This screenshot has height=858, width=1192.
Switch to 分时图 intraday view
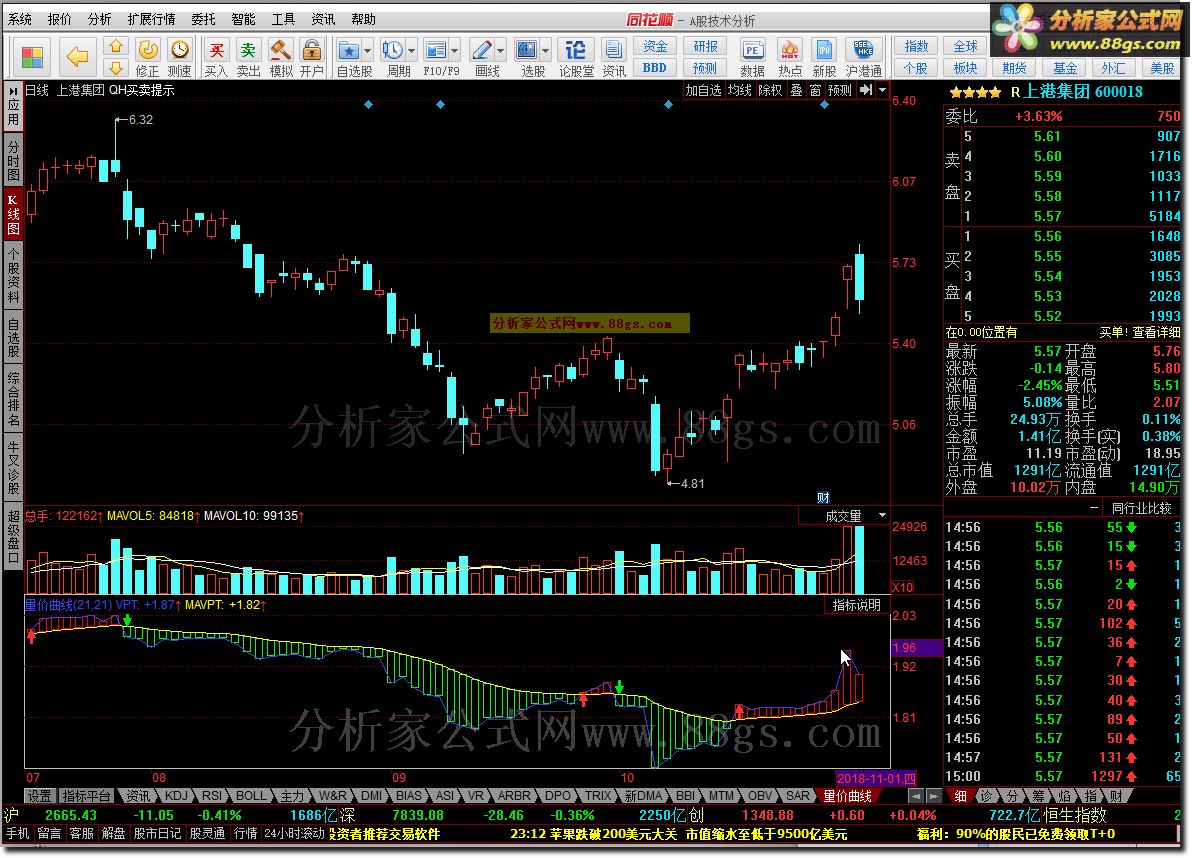coord(13,159)
